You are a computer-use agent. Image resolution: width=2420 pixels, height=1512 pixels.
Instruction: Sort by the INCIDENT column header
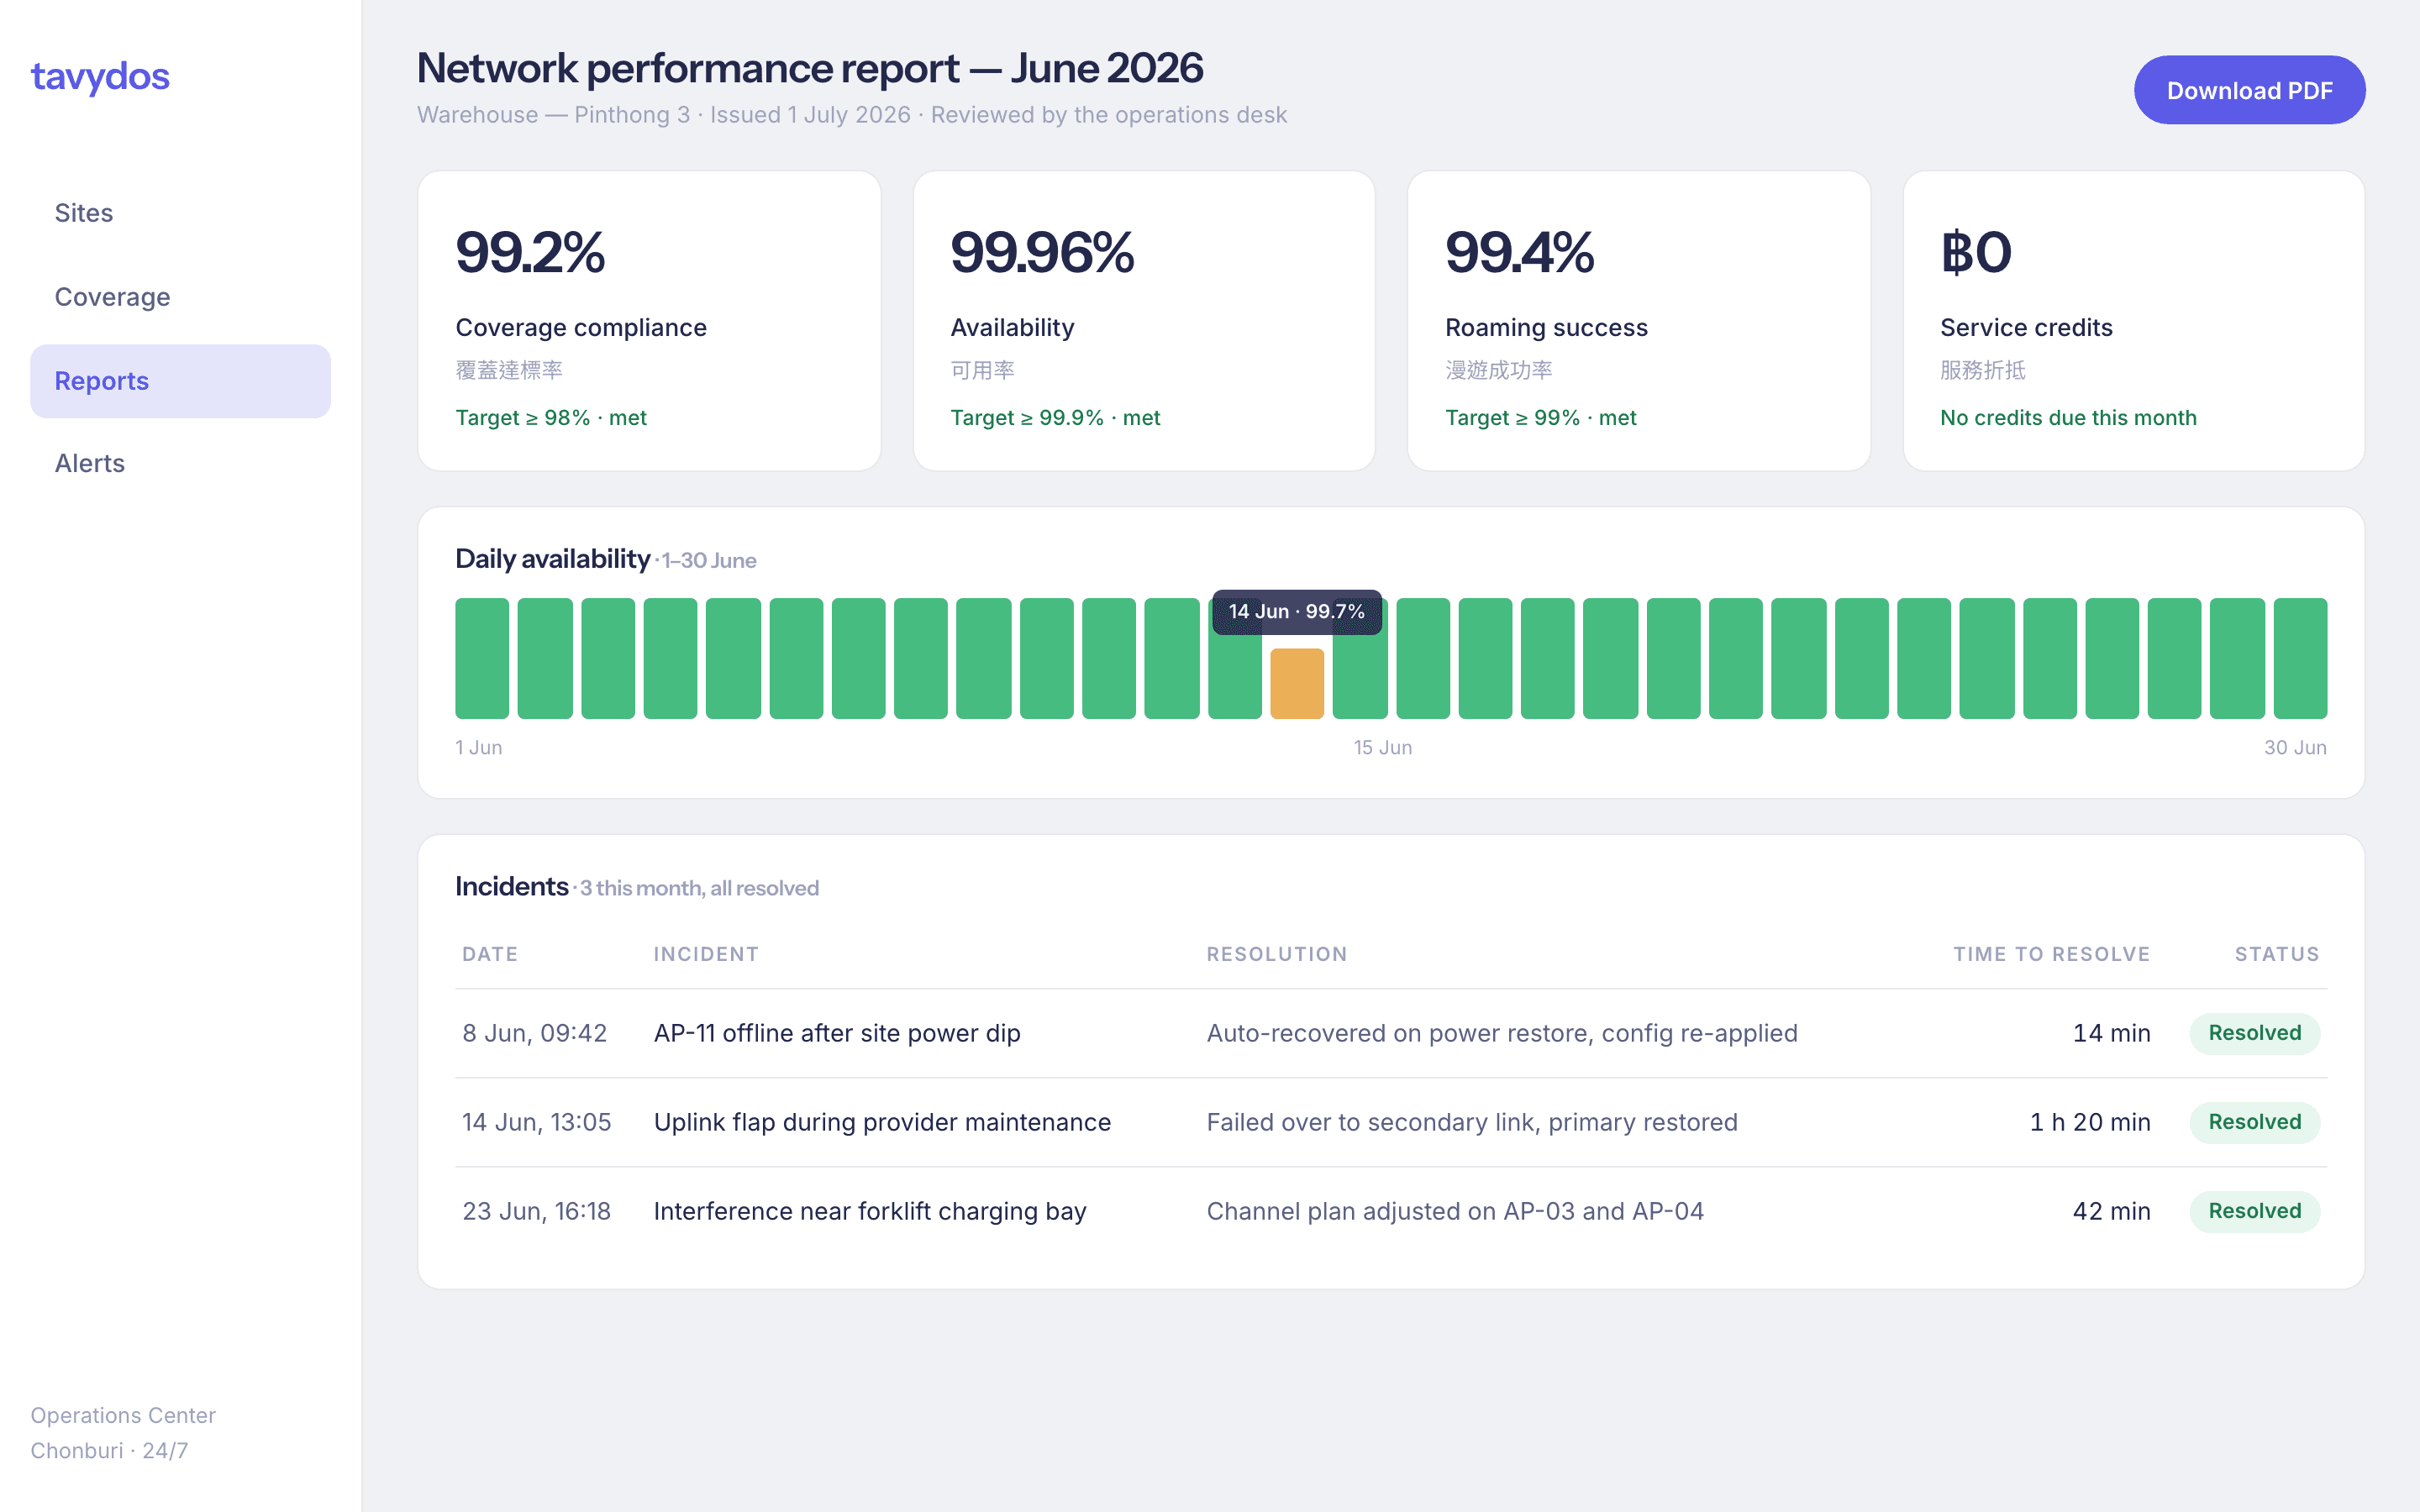(x=706, y=954)
